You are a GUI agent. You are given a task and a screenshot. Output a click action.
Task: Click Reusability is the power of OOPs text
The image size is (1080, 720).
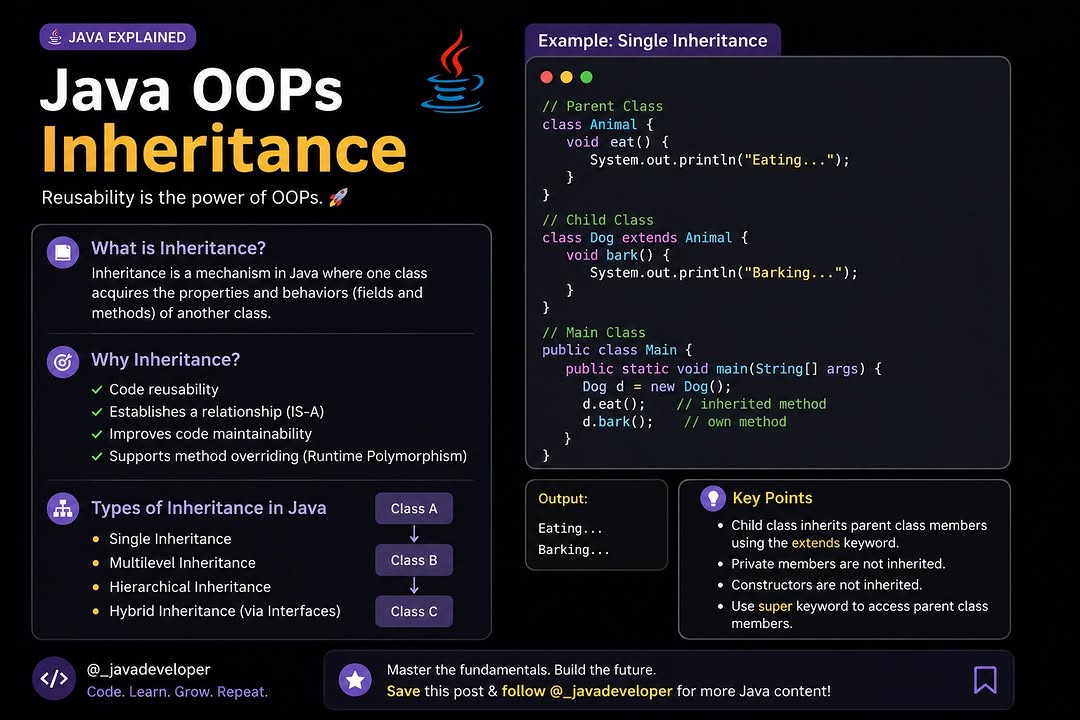coord(183,198)
